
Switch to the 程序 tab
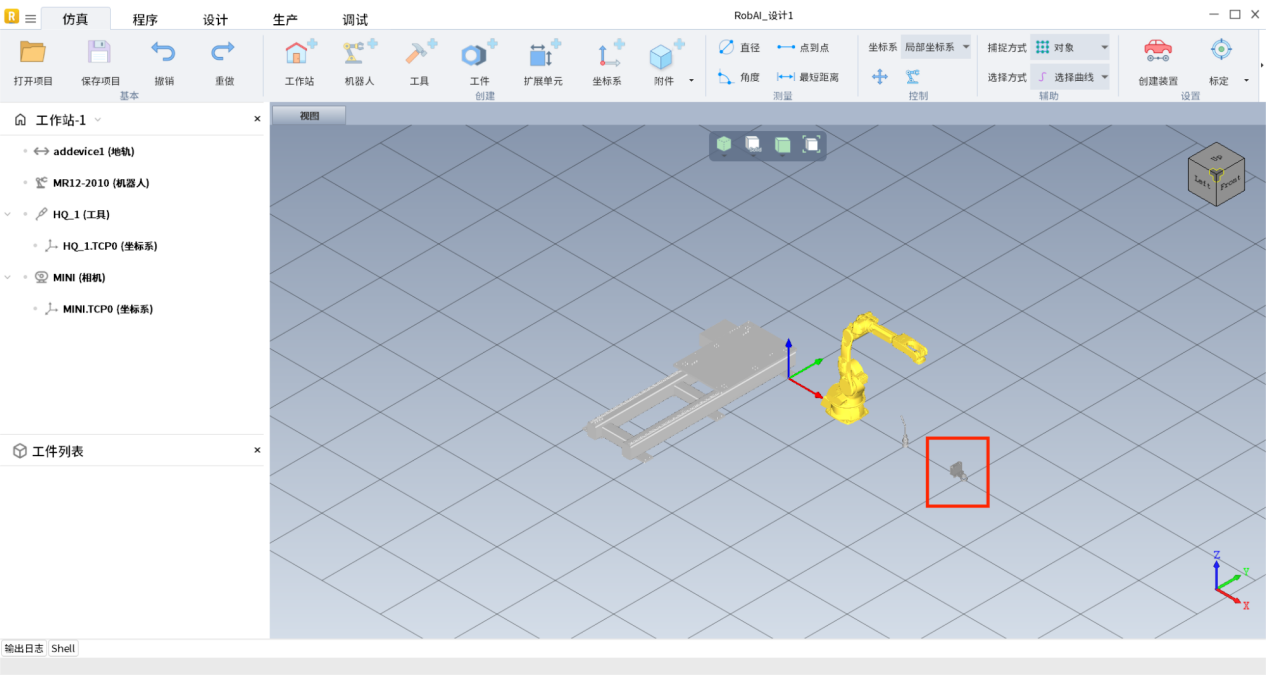(x=145, y=20)
